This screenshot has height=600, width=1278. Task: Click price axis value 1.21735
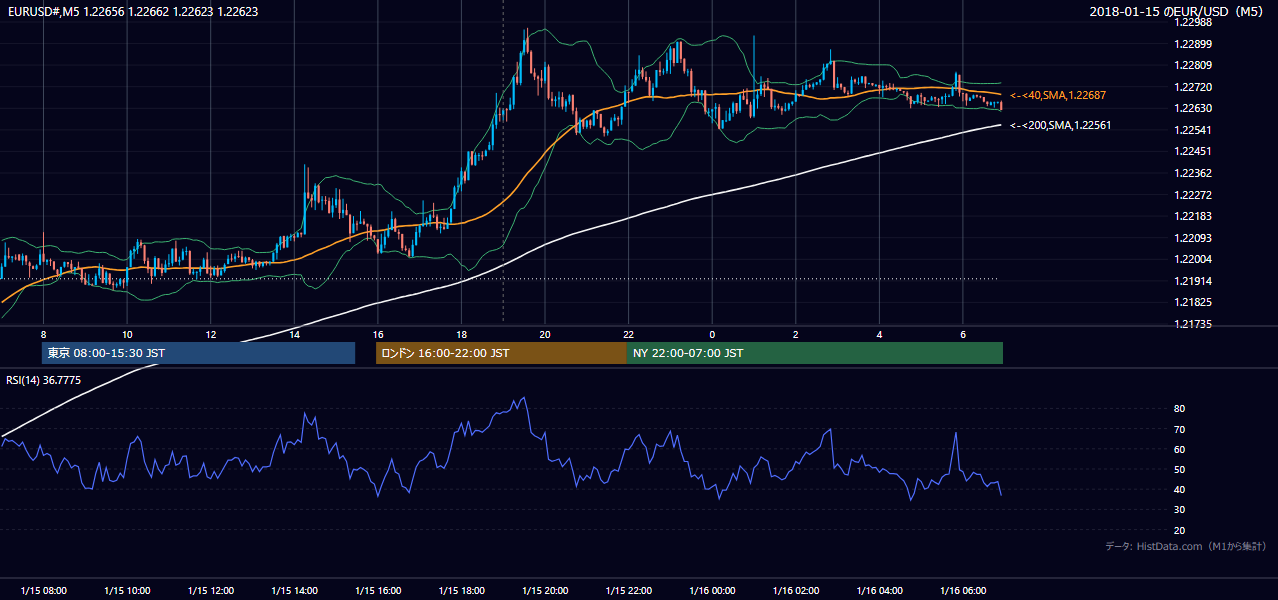[1194, 325]
